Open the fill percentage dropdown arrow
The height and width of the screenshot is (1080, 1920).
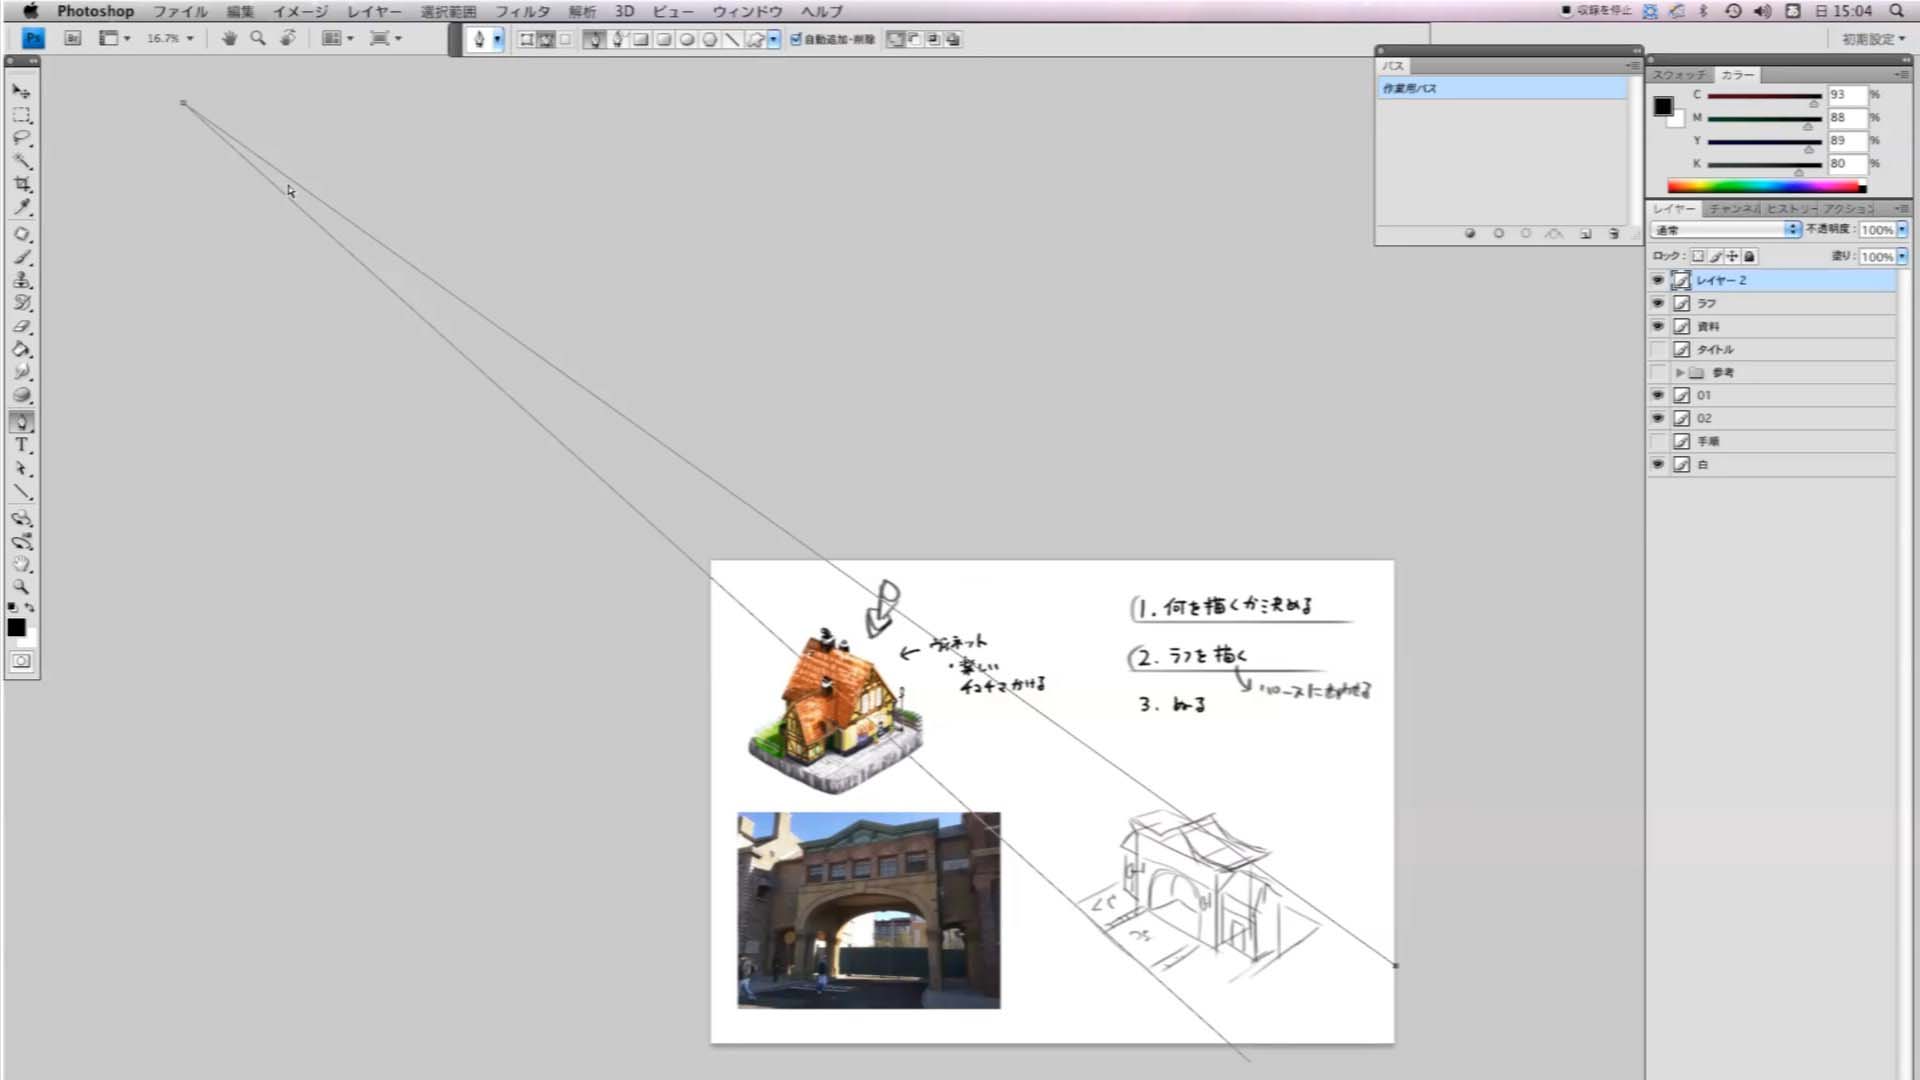(1902, 256)
